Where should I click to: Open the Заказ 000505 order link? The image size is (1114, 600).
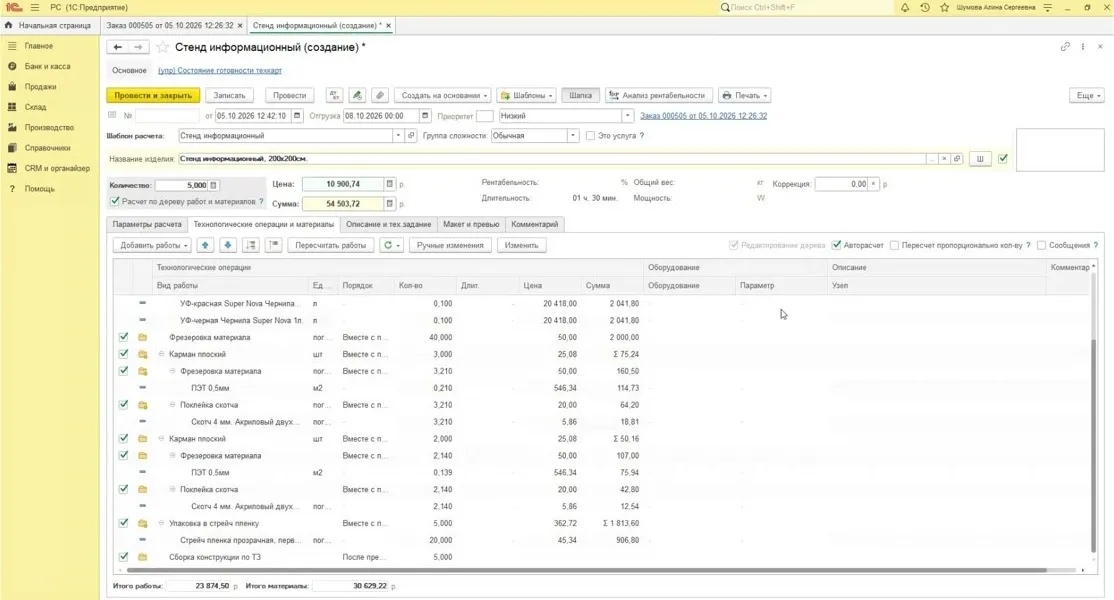pyautogui.click(x=703, y=116)
